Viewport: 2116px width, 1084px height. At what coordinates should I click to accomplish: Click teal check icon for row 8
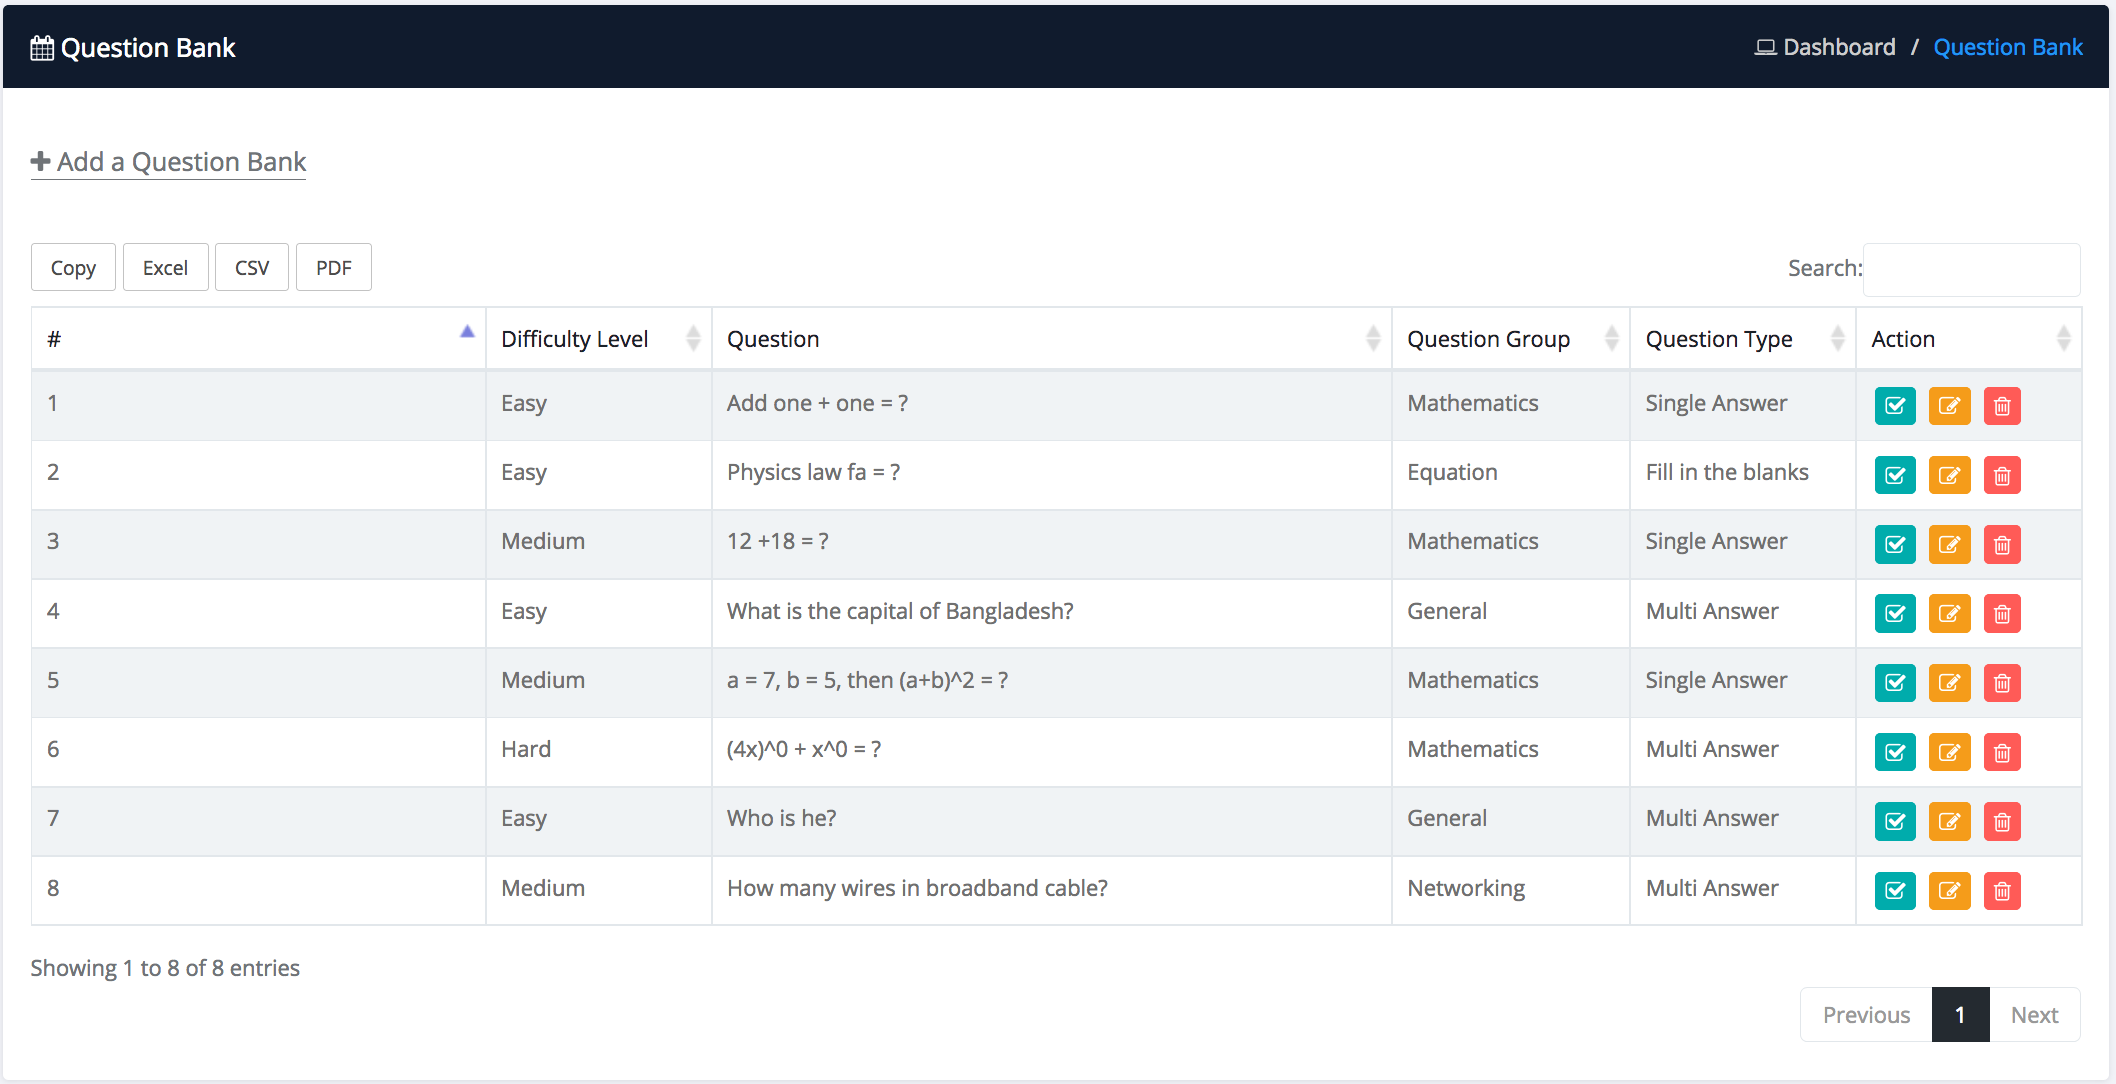1894,890
